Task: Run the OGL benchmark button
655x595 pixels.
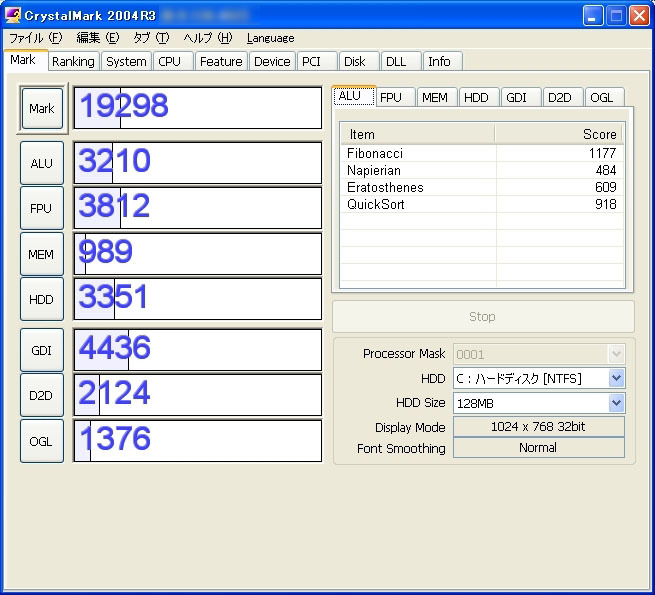Action: coord(42,441)
